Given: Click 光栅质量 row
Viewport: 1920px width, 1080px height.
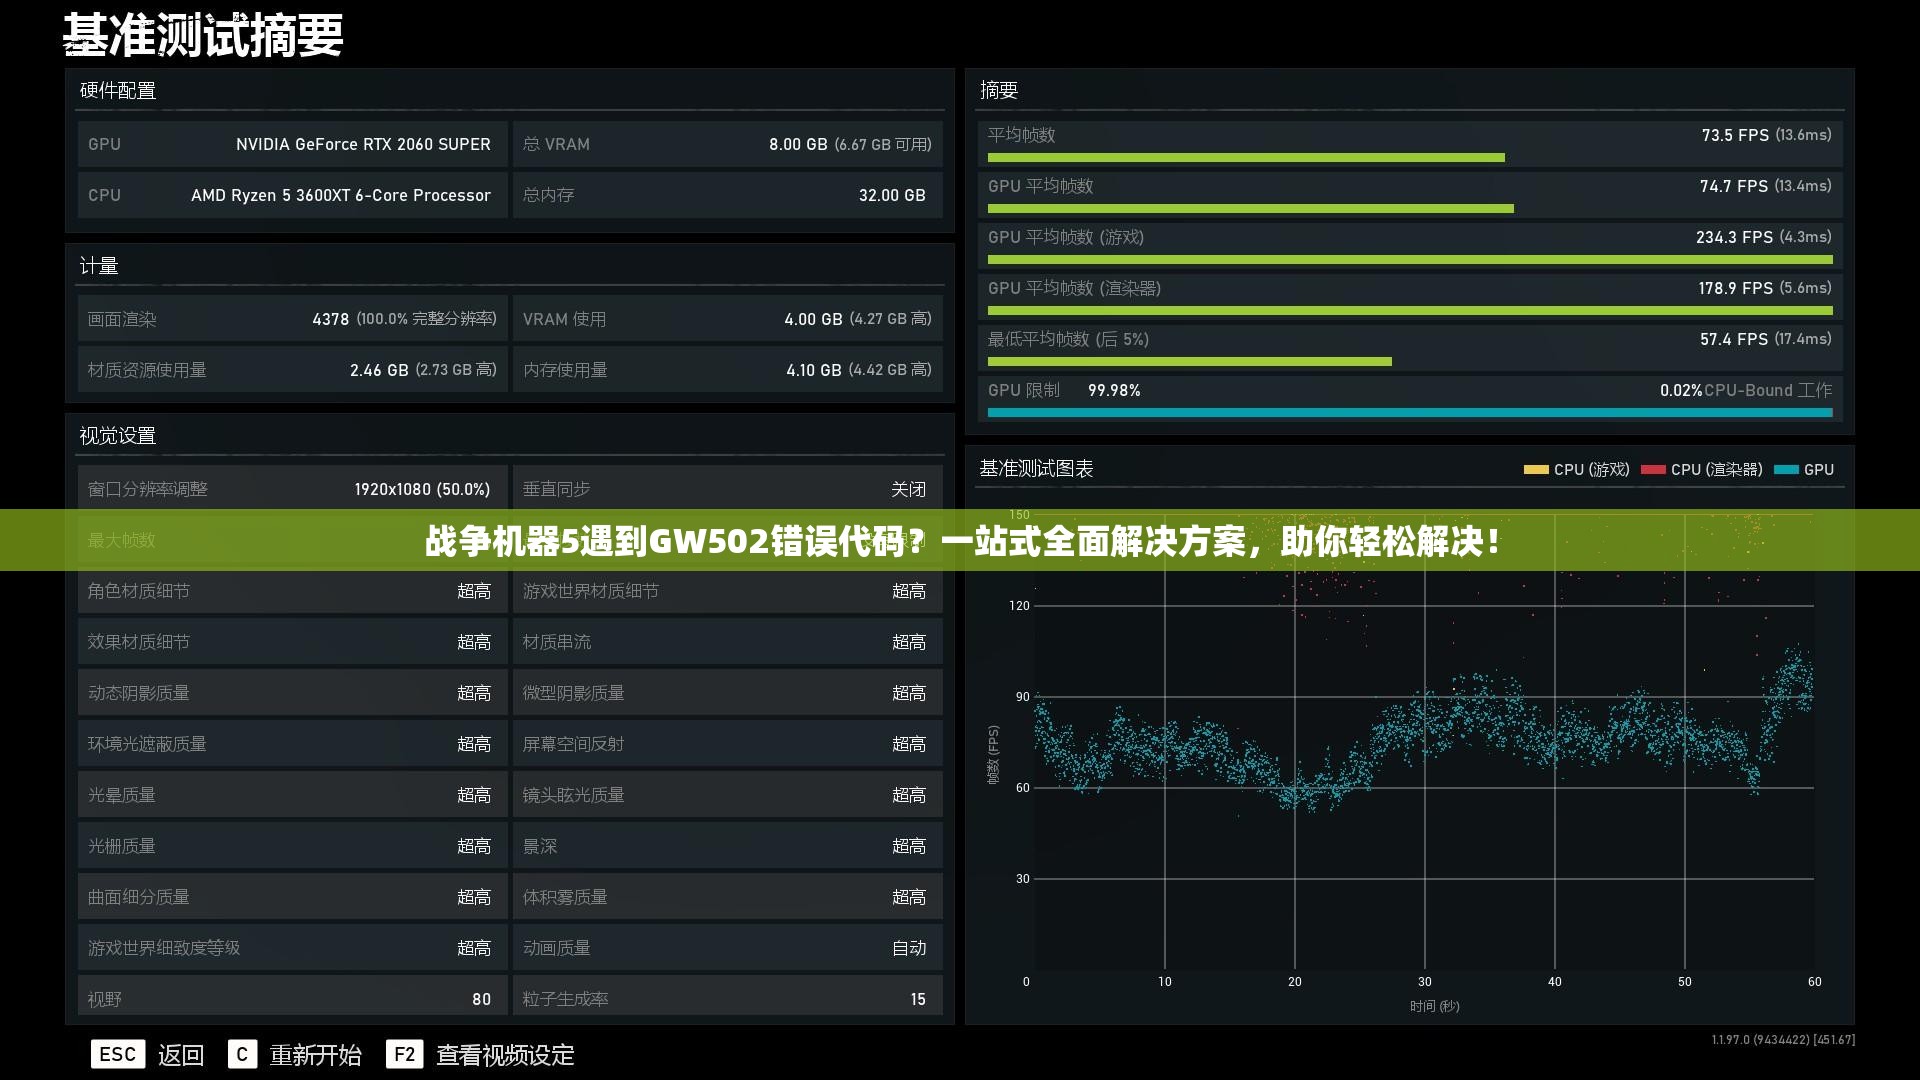Looking at the screenshot, I should [x=293, y=846].
